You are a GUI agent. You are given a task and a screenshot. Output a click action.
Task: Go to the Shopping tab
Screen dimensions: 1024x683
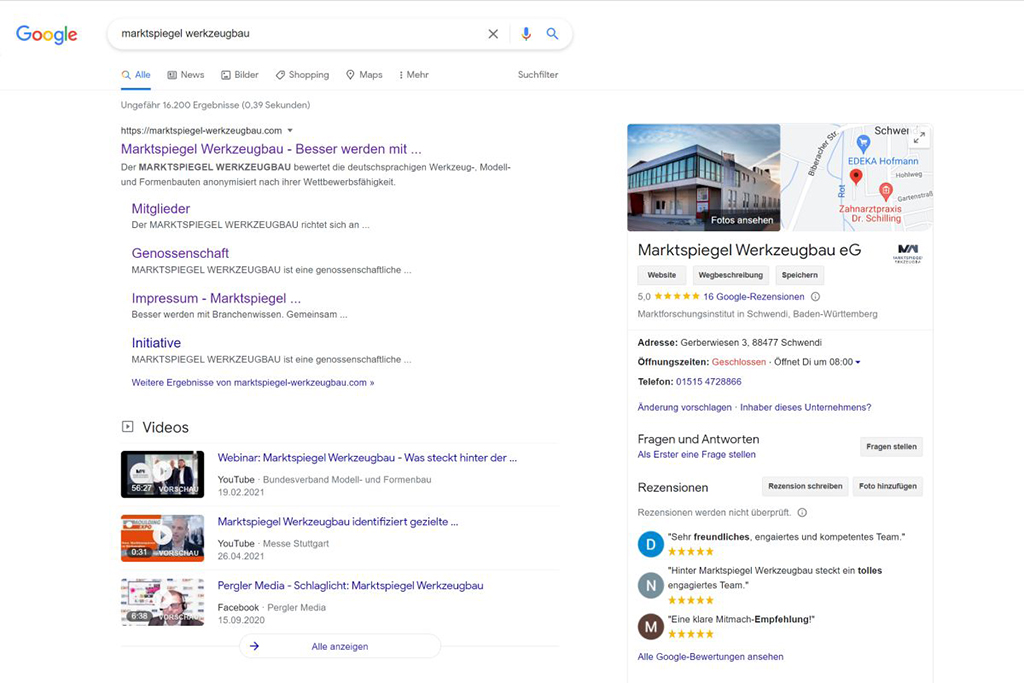[x=302, y=75]
